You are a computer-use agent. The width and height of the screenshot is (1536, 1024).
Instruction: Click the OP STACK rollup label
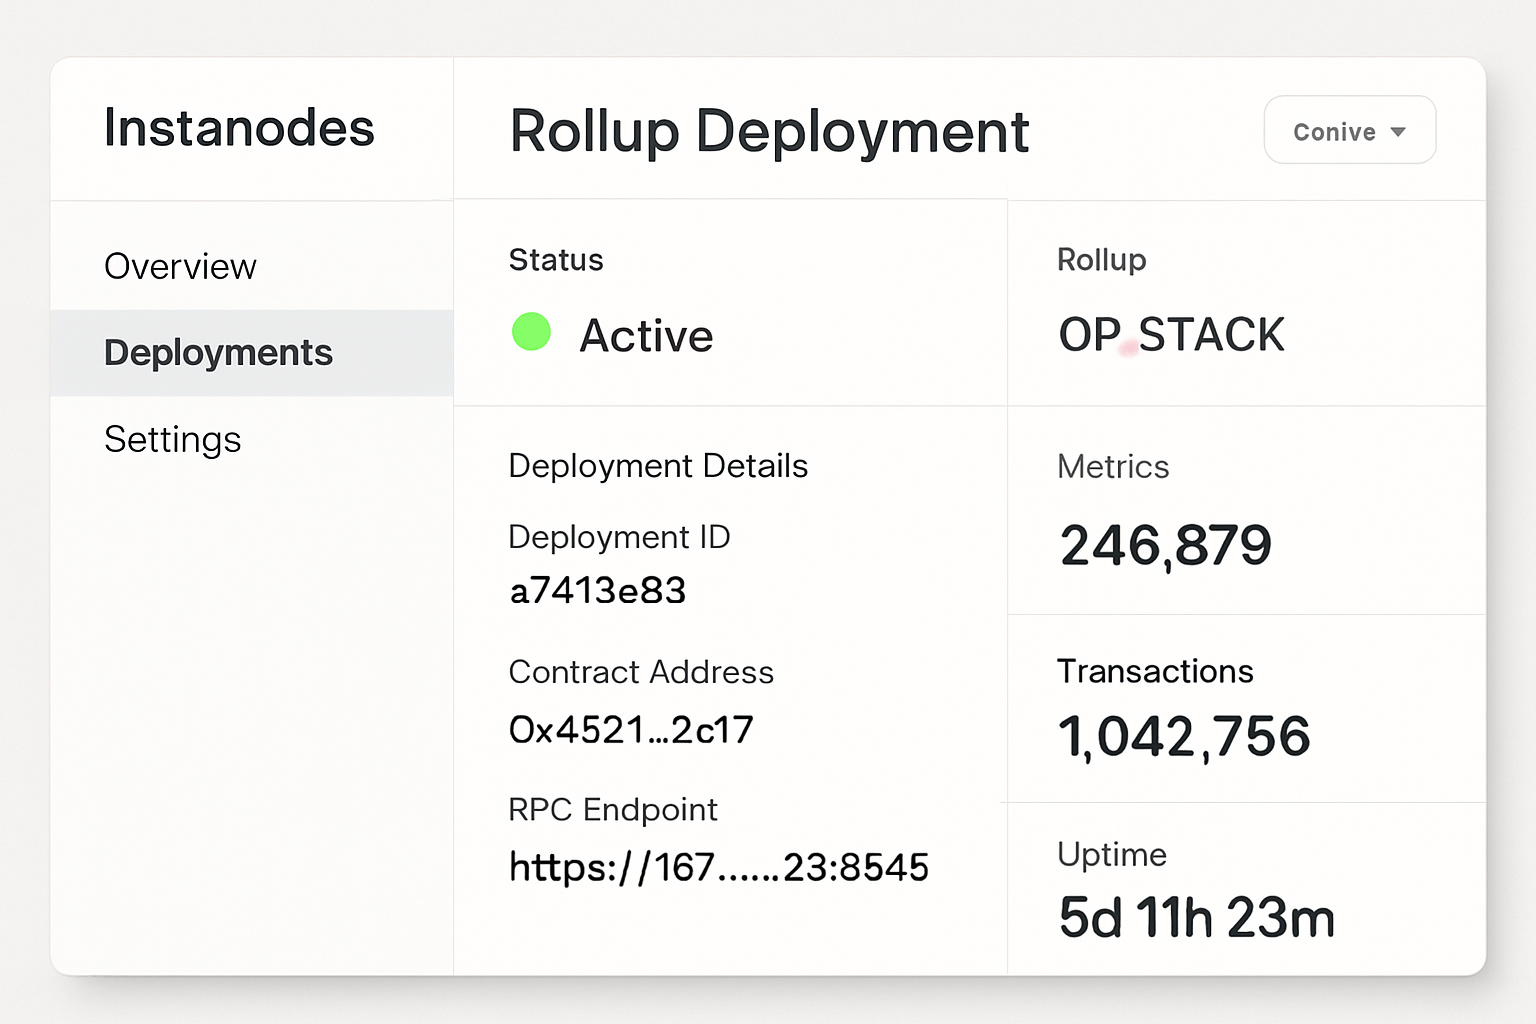(1171, 335)
